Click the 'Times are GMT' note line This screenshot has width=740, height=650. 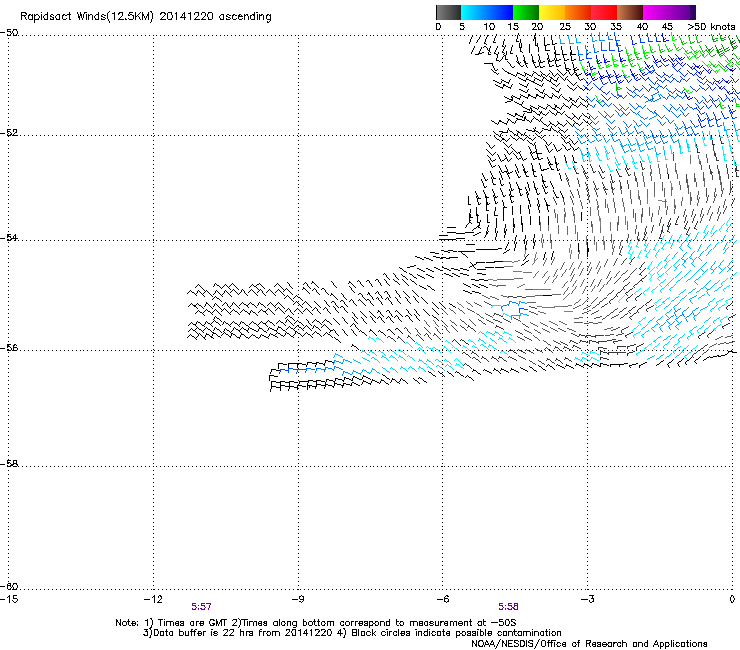[316, 623]
